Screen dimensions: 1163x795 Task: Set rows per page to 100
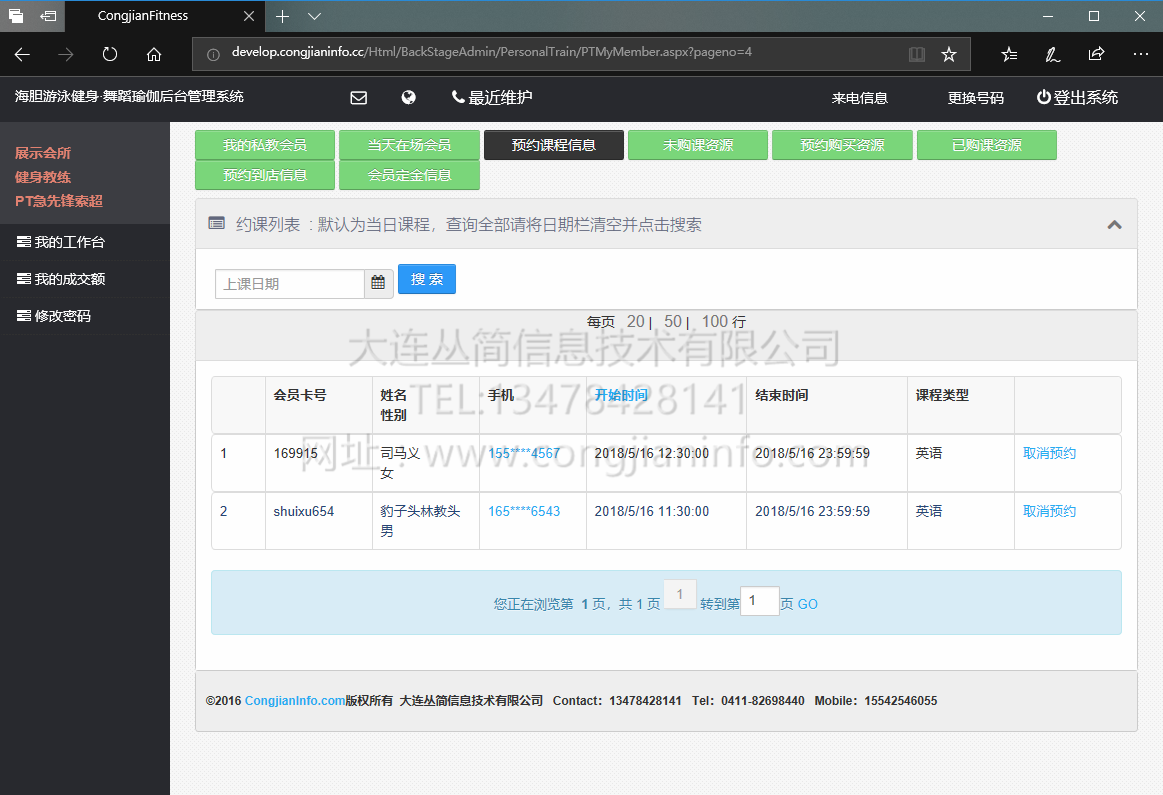click(x=715, y=322)
